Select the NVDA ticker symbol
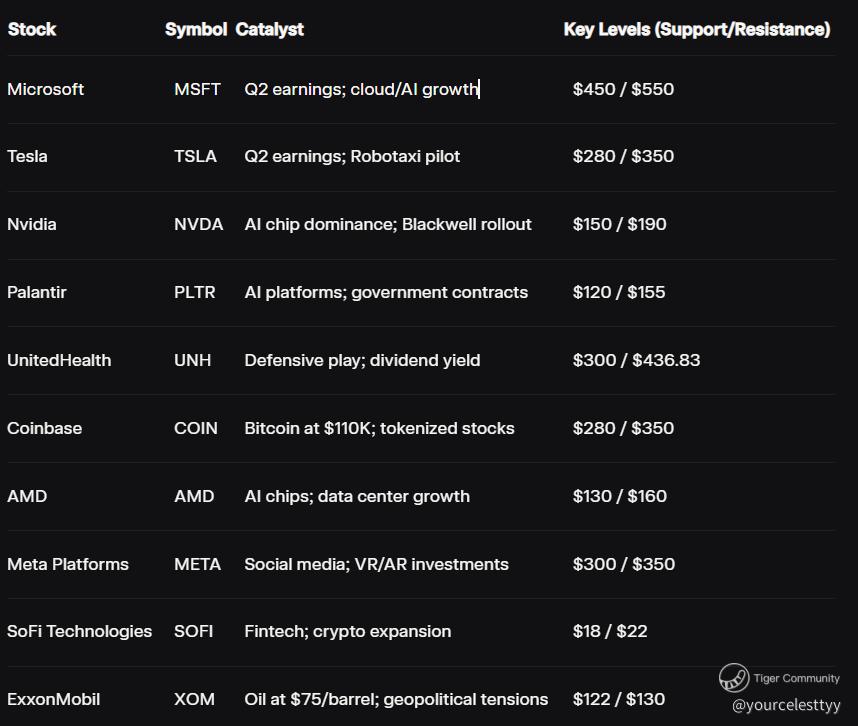 [198, 224]
